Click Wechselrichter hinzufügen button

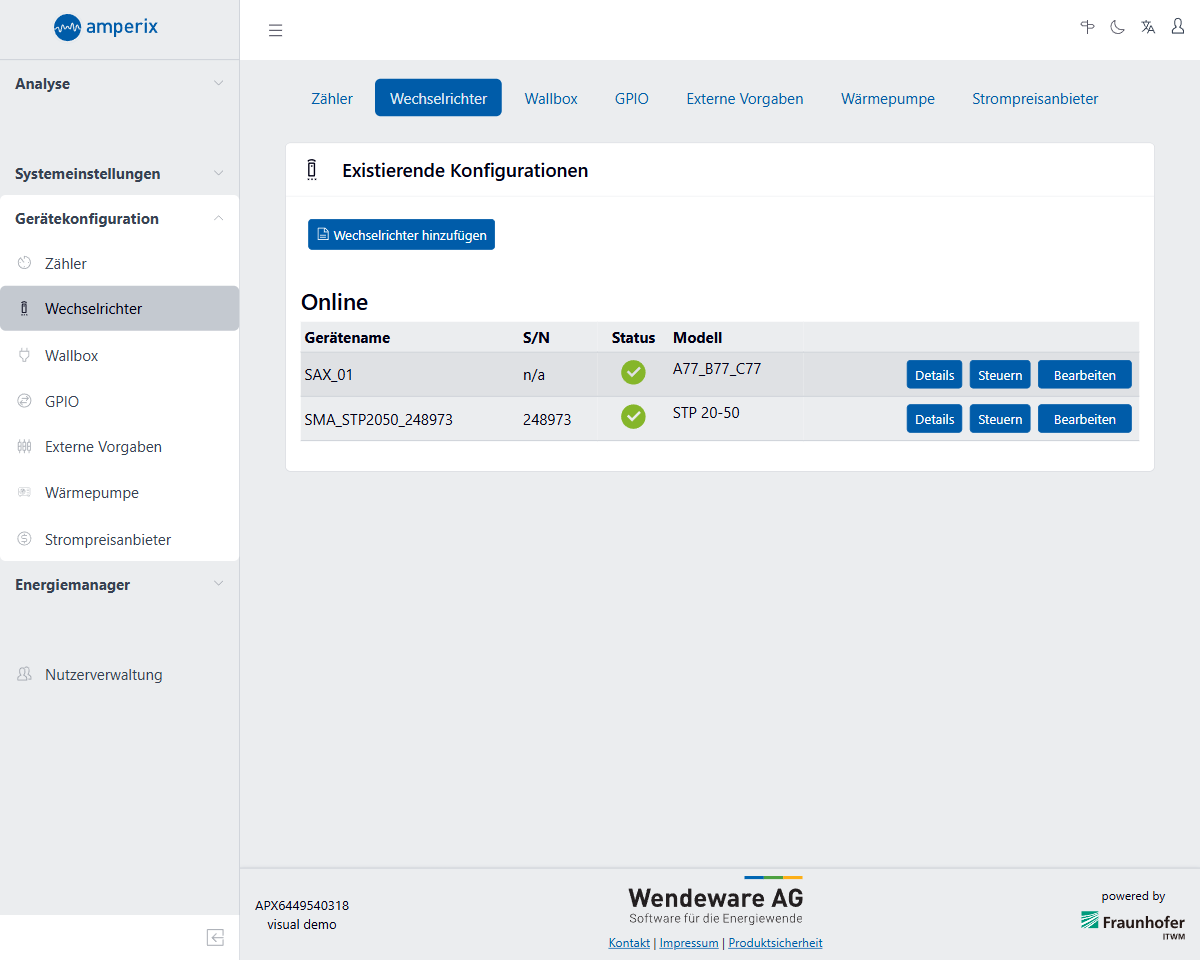click(401, 235)
